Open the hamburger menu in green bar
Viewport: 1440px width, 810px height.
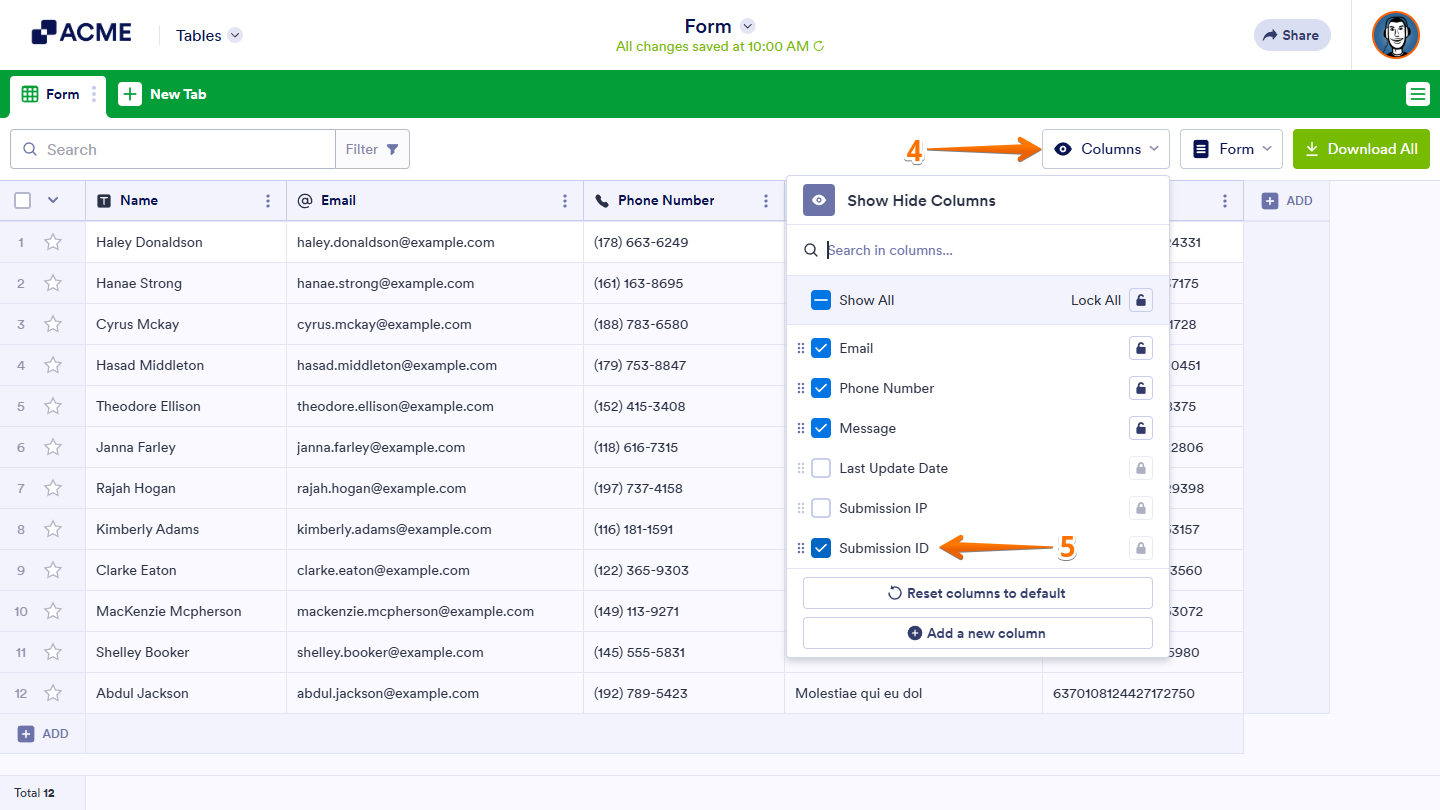[x=1417, y=94]
